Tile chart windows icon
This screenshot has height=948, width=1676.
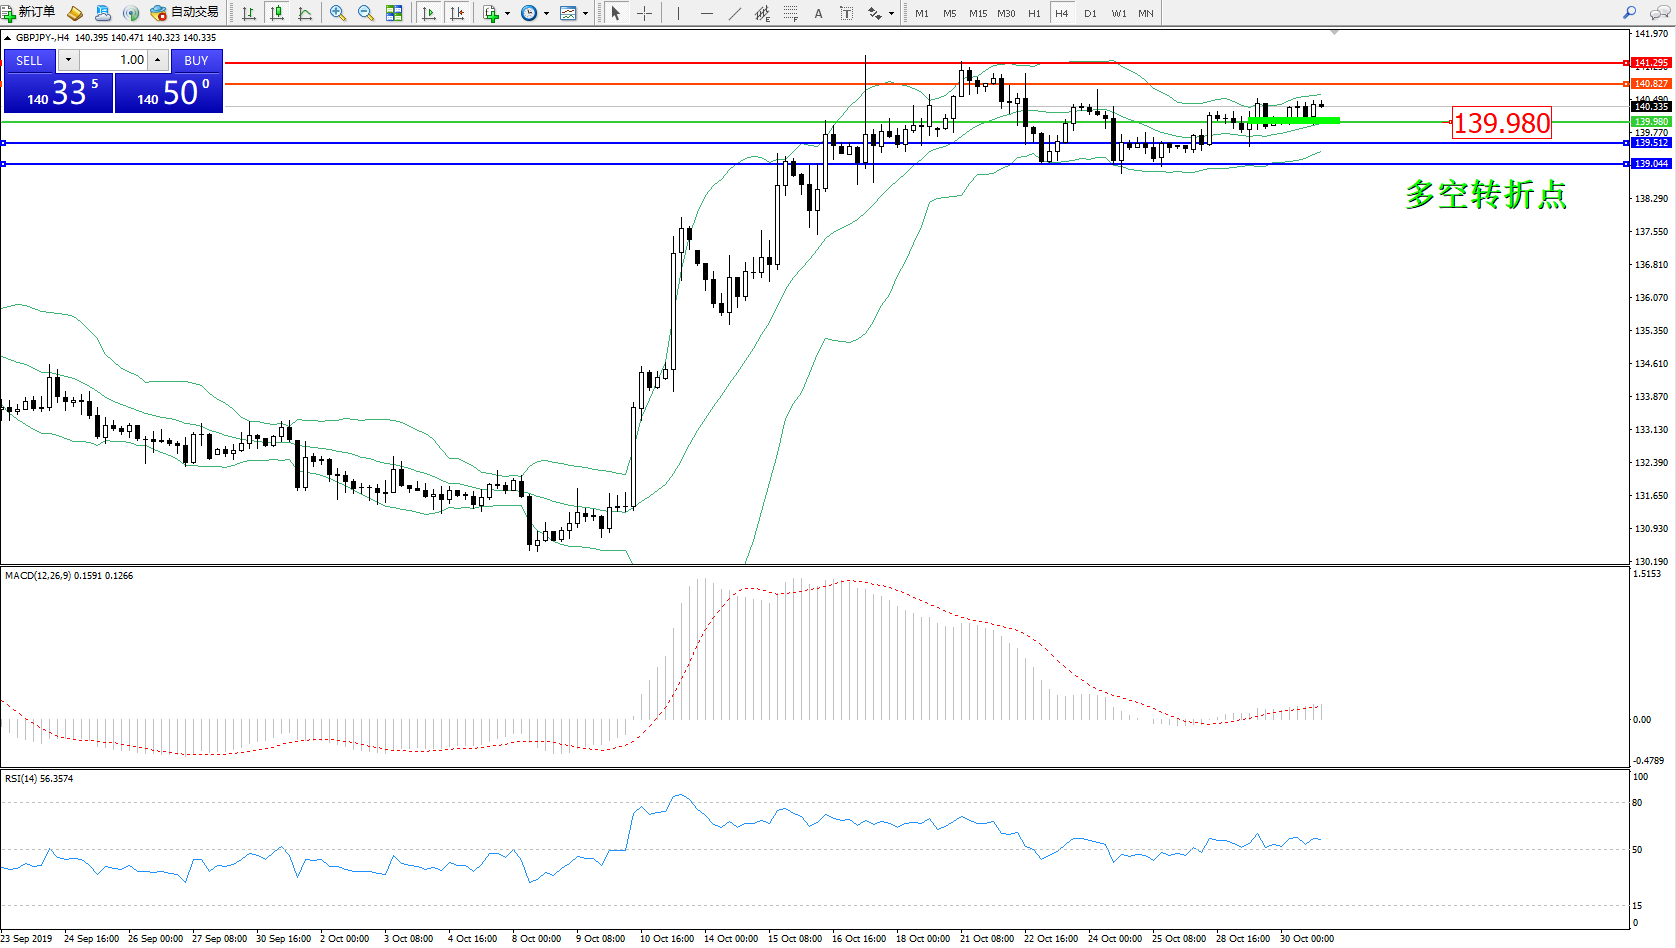click(394, 13)
